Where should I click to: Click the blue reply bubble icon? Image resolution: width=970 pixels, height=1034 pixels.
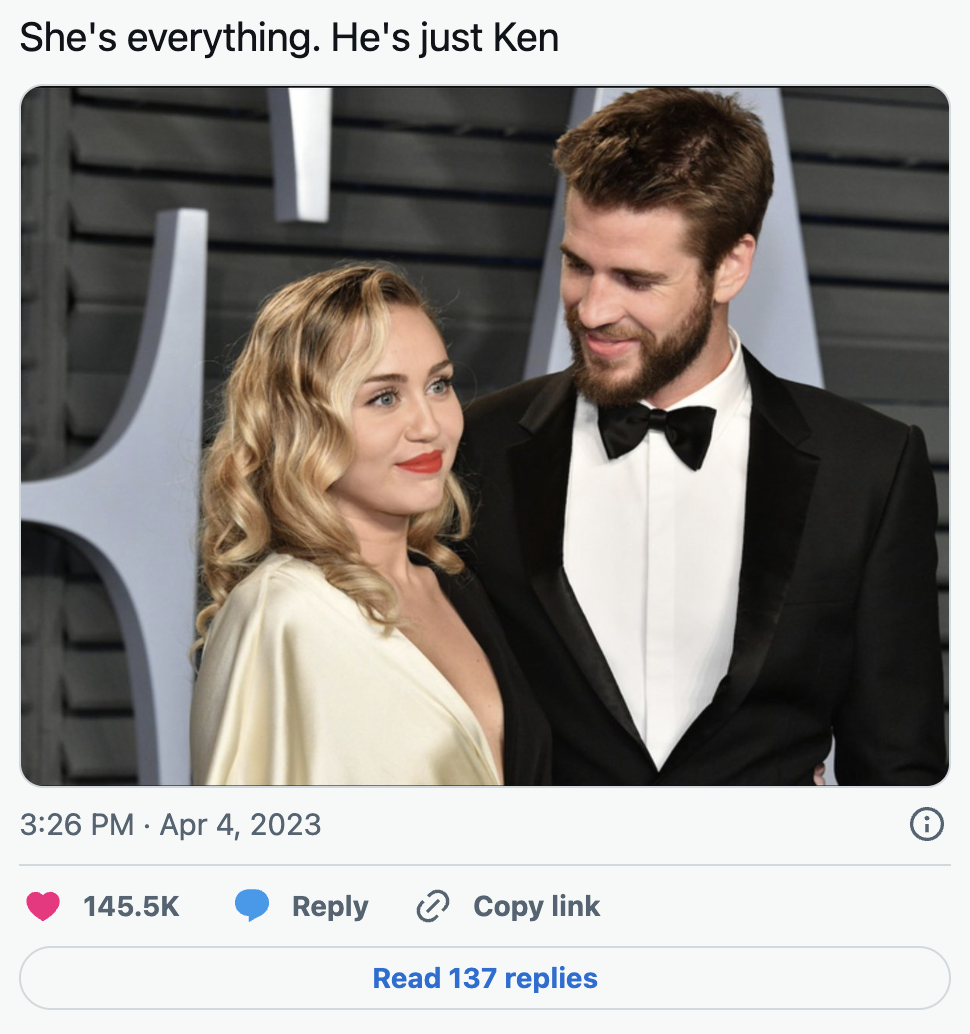point(251,907)
